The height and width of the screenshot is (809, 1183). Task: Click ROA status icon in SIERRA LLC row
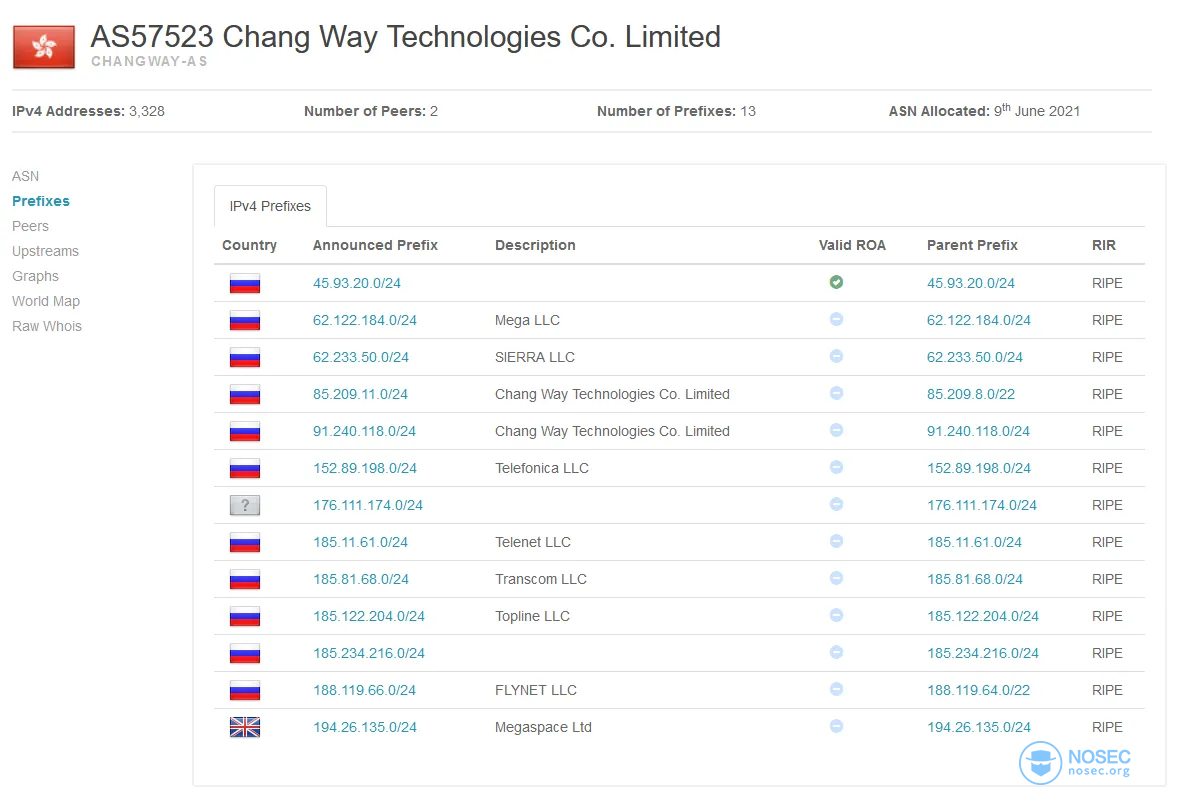[836, 356]
